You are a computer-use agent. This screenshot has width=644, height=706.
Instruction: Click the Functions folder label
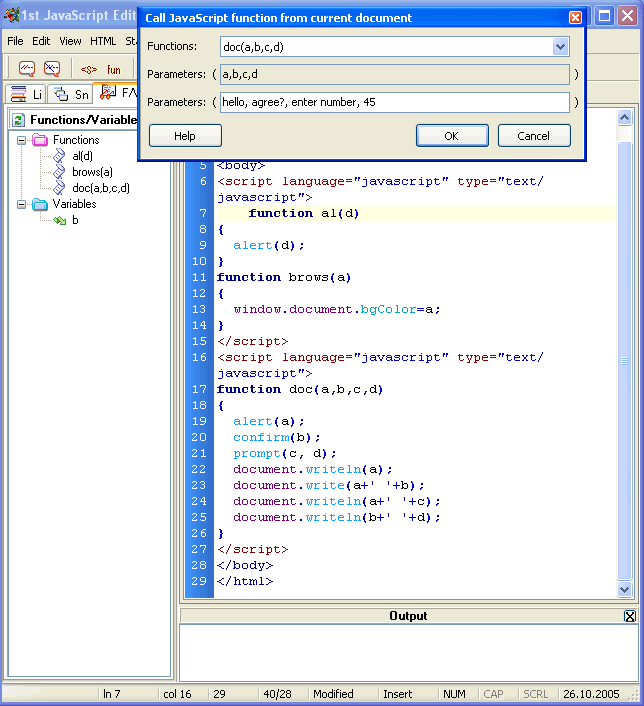click(76, 140)
